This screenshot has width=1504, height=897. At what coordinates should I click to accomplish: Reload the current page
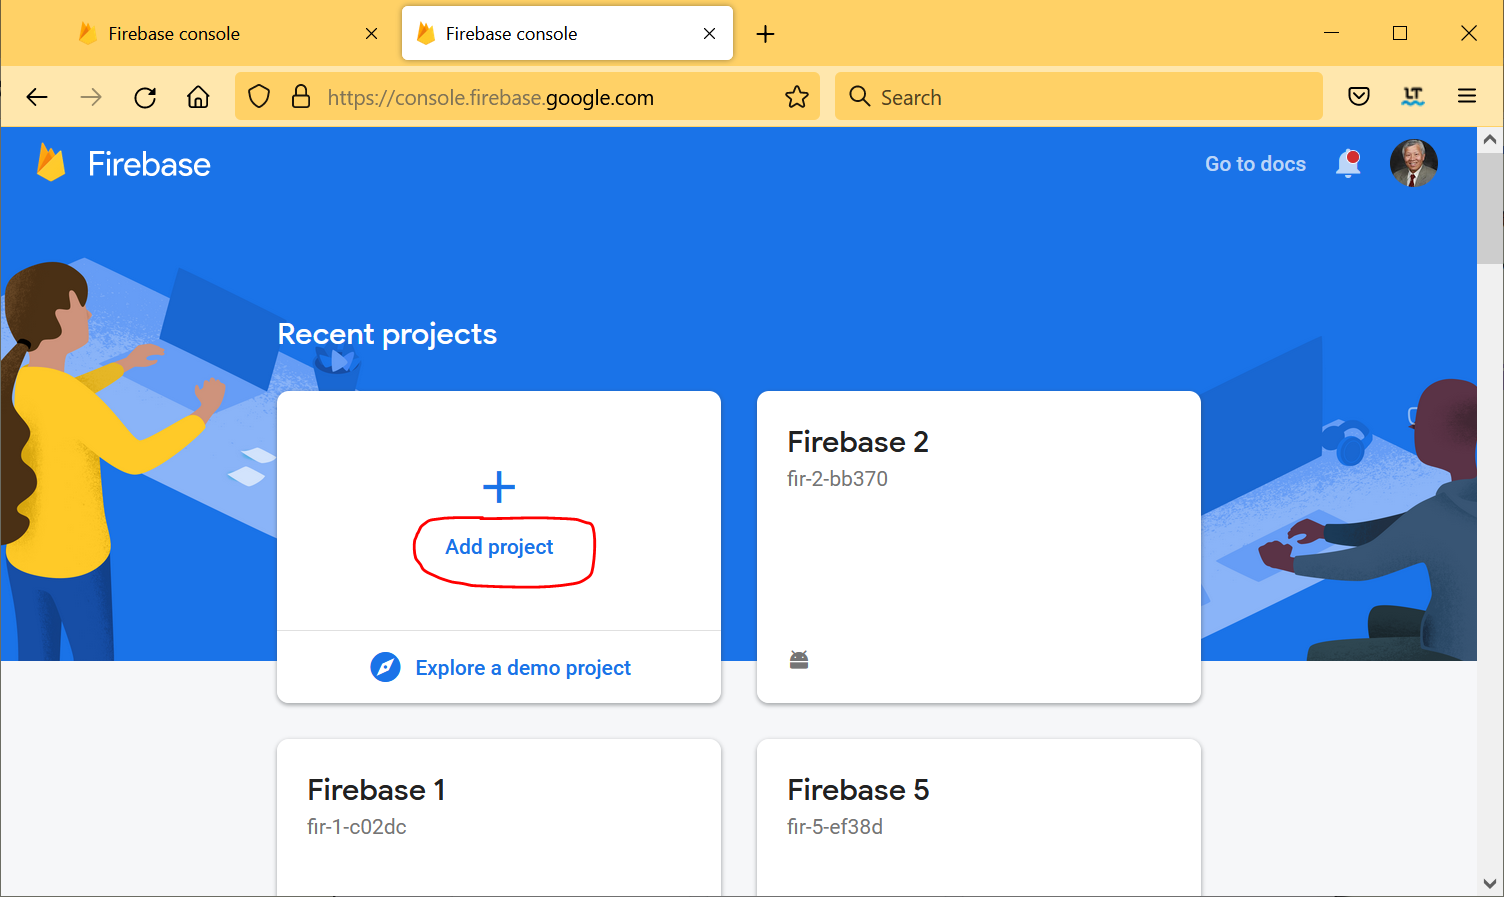pos(145,97)
